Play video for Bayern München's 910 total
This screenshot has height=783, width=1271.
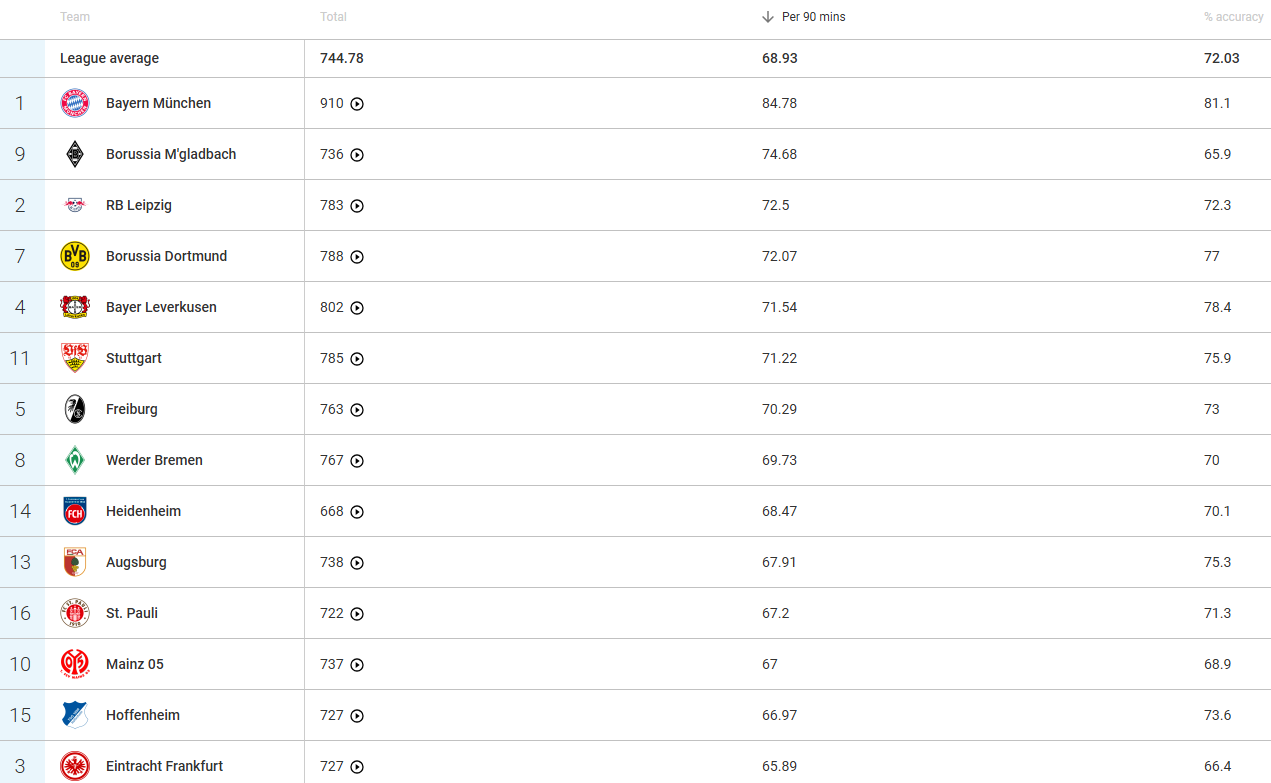357,104
